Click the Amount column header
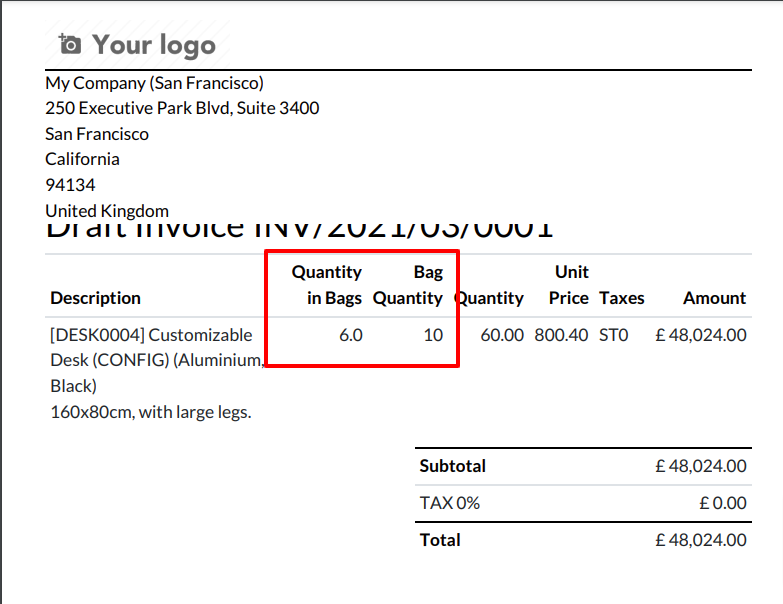 point(715,298)
